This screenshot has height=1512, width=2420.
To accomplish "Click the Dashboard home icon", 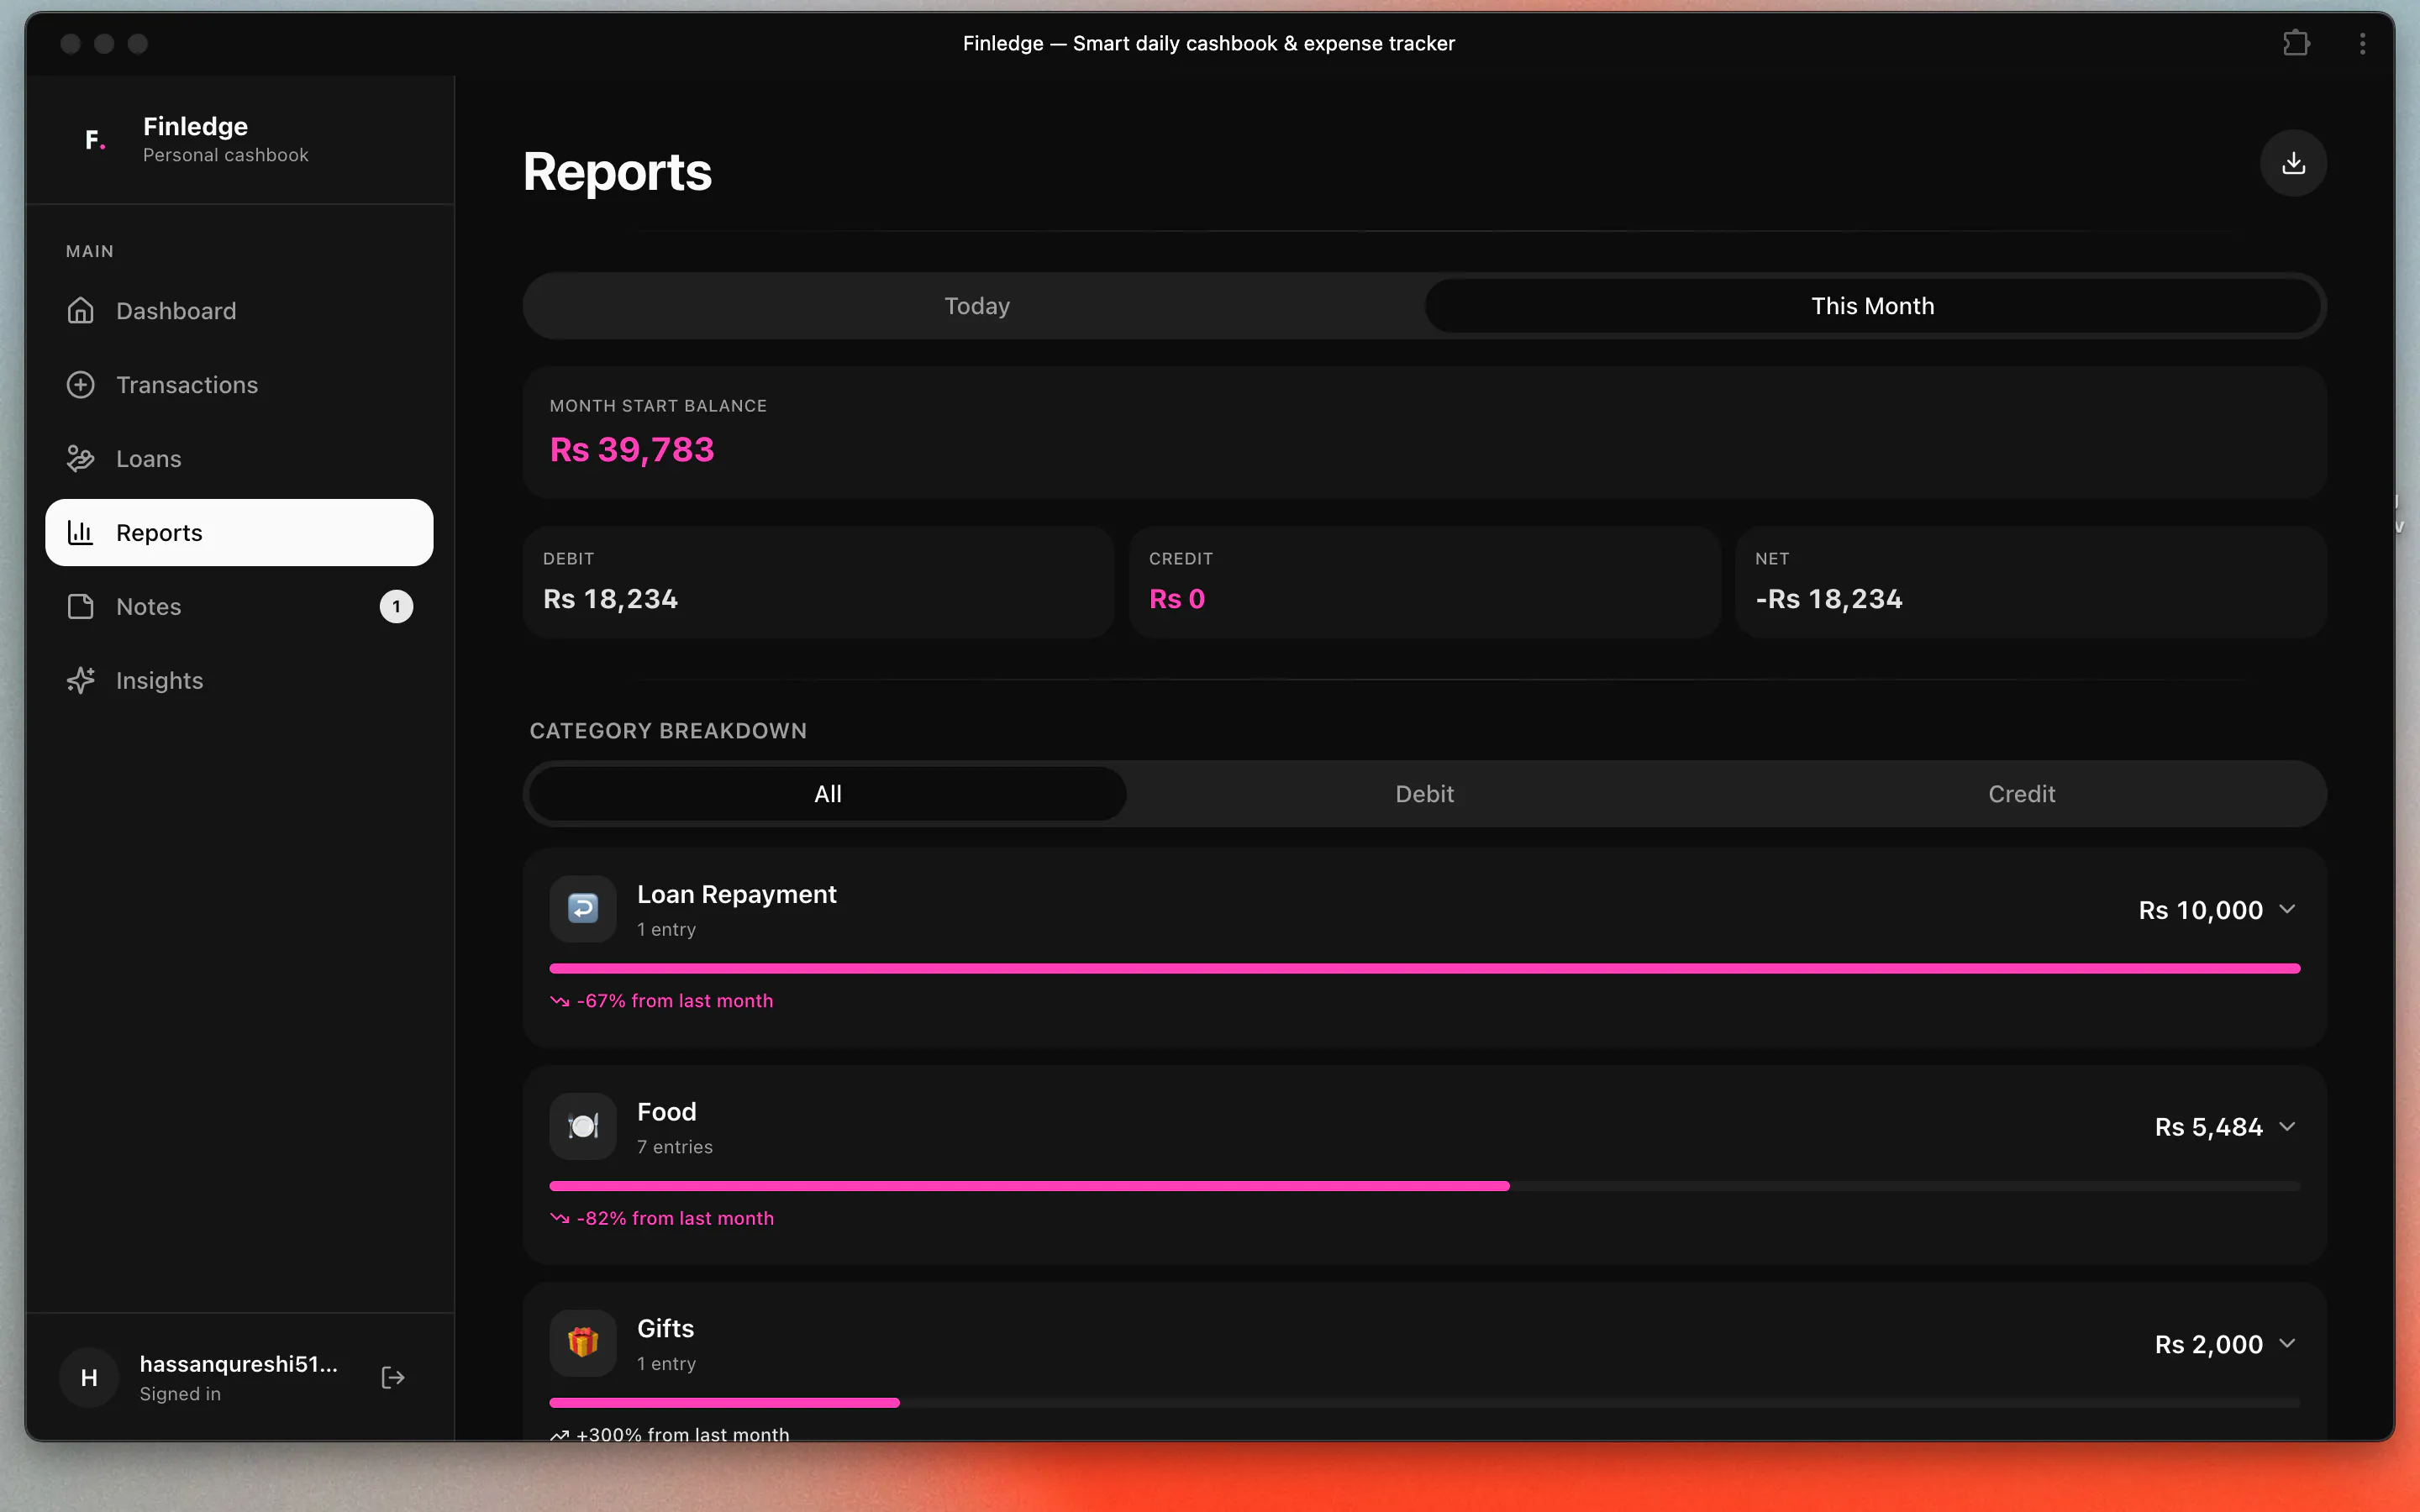I will 80,311.
